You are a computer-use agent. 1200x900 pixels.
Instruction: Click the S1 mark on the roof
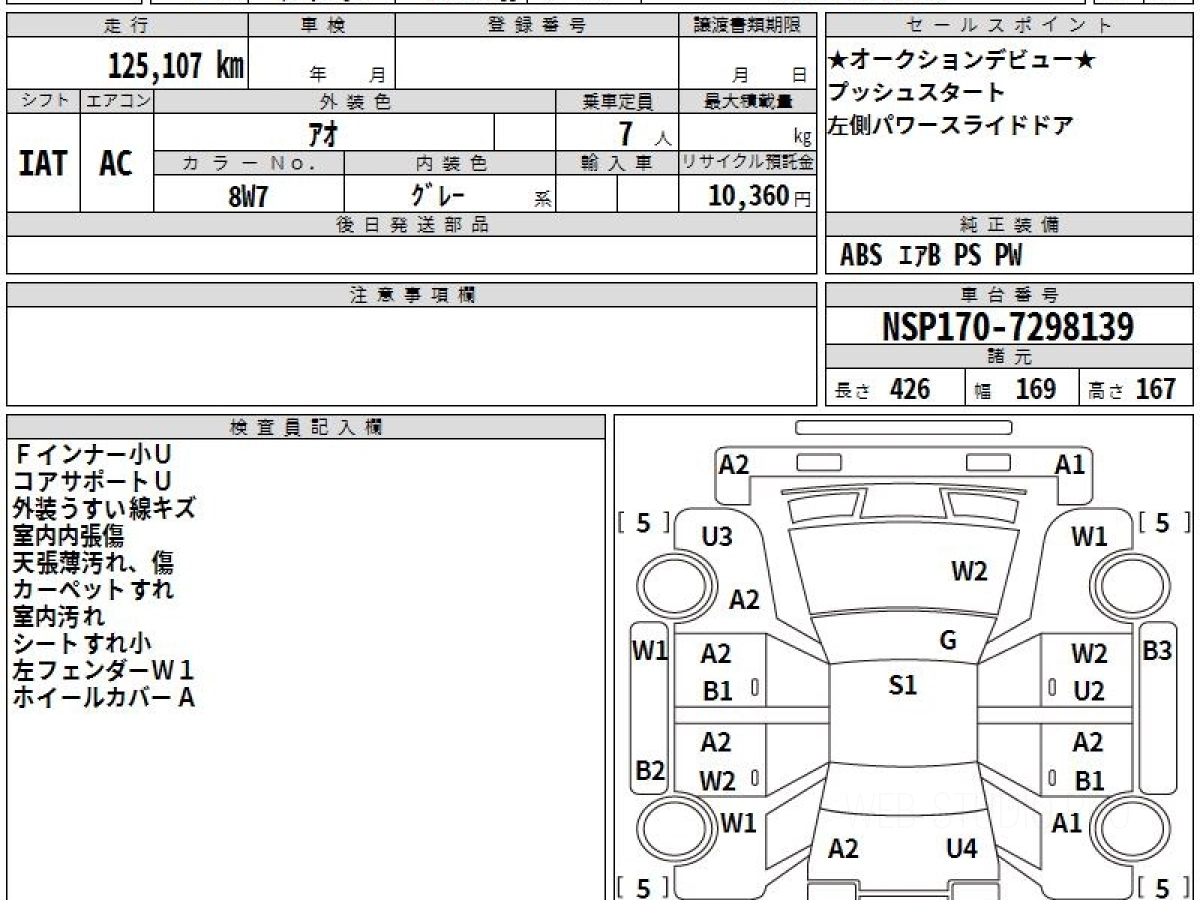pos(903,686)
